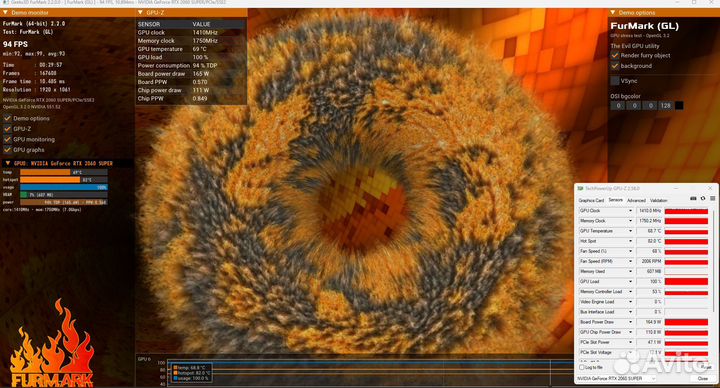This screenshot has width=720, height=388.
Task: Click the Power consumption row in GPU-Z overlay
Action: click(191, 65)
